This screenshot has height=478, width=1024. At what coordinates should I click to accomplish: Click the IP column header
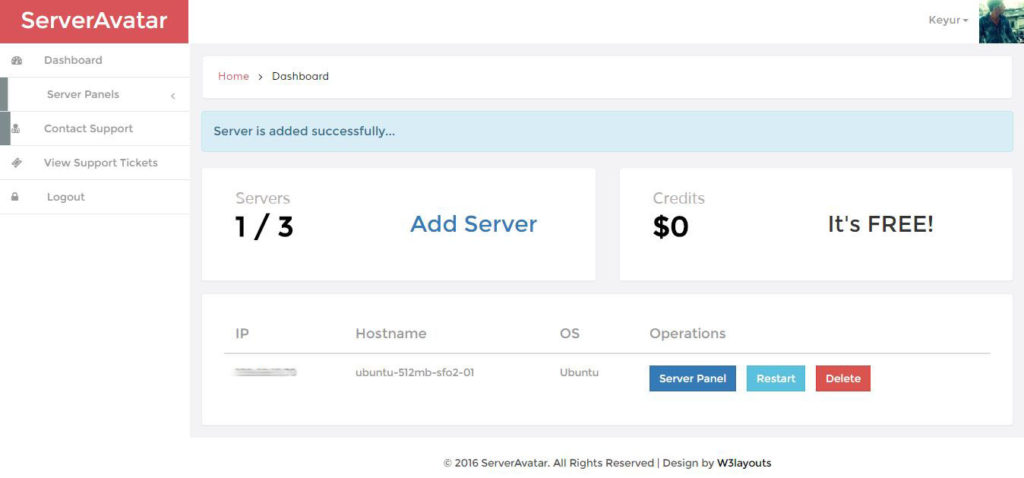242,334
